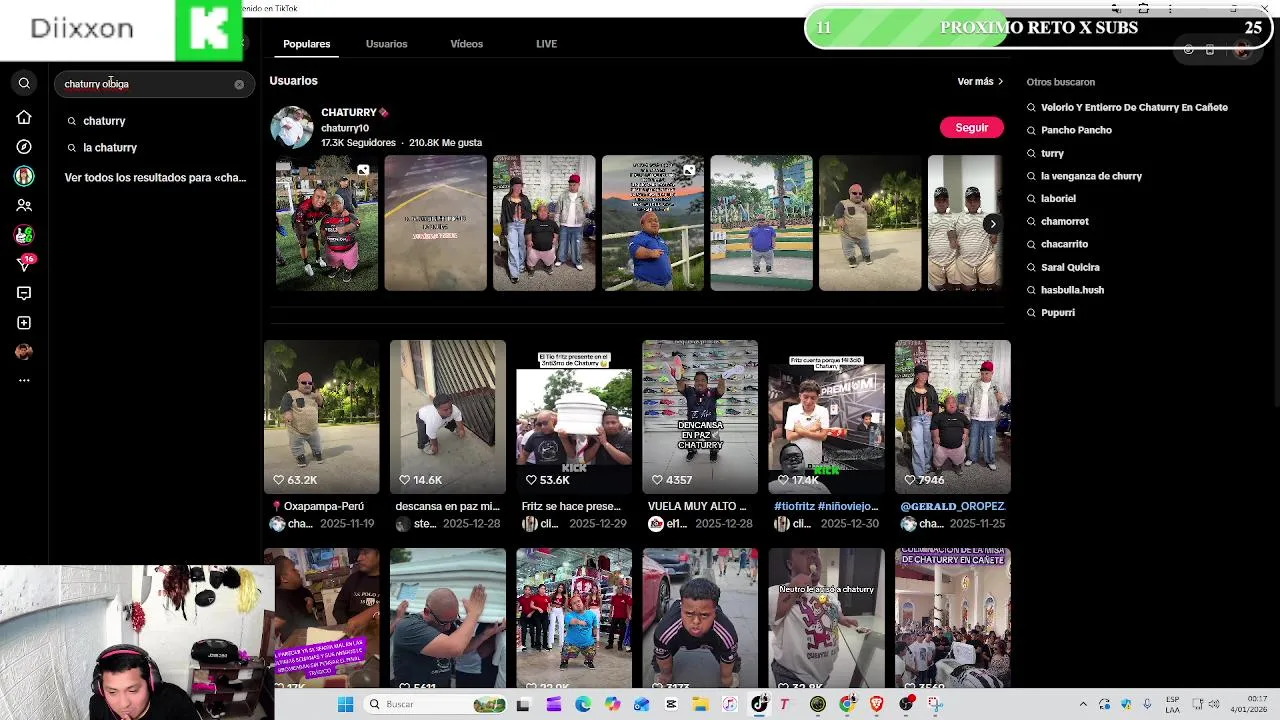
Task: Click the search magnifier icon in TikTok sidebar
Action: (x=24, y=84)
